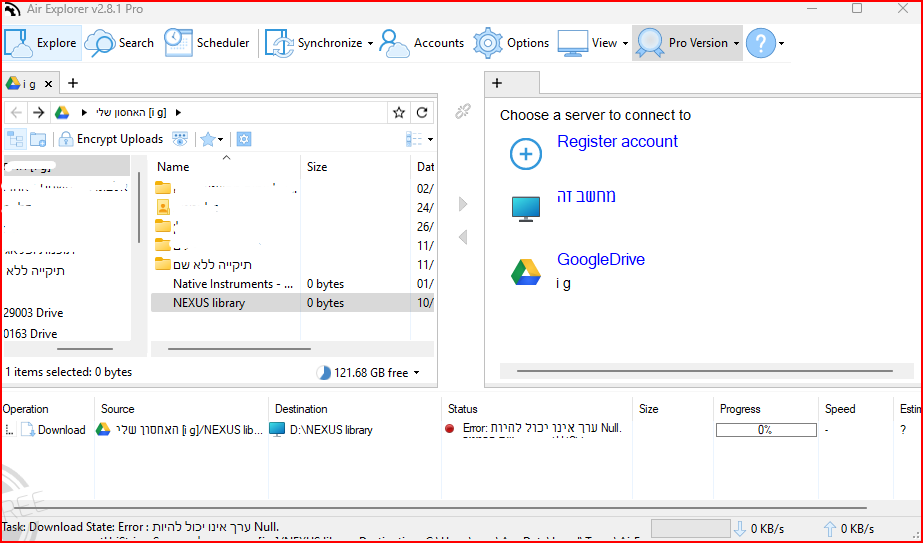Click the tree panel vertical scrollbar
923x543 pixels.
(x=138, y=207)
